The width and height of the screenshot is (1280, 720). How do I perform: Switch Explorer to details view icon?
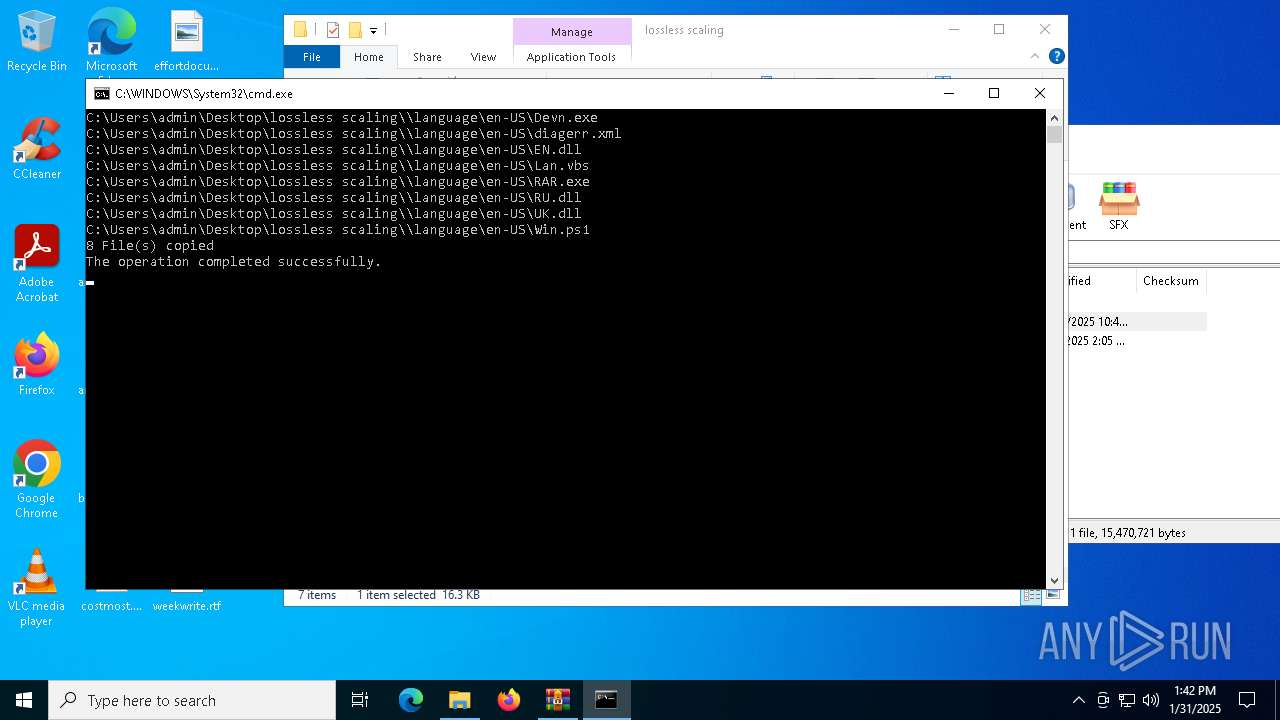tap(1030, 595)
